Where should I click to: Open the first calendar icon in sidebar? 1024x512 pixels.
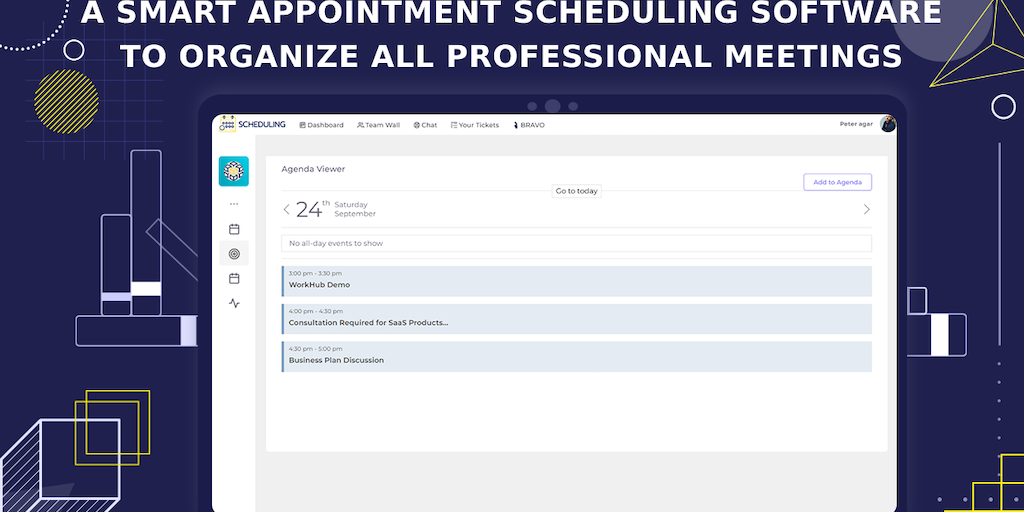coord(234,229)
